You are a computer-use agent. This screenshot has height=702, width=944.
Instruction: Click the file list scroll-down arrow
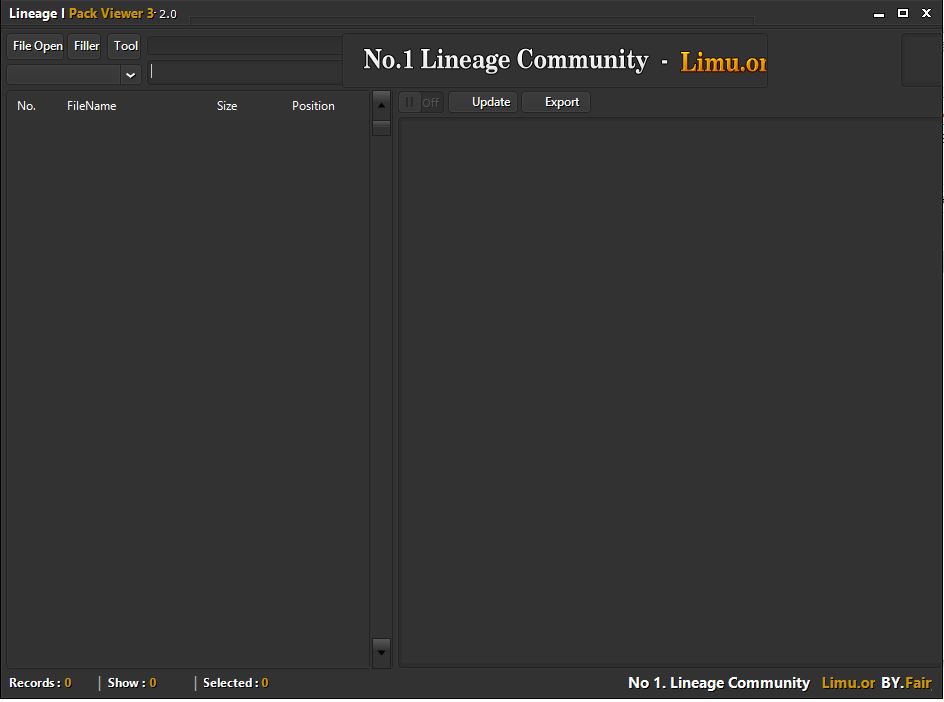tap(381, 653)
